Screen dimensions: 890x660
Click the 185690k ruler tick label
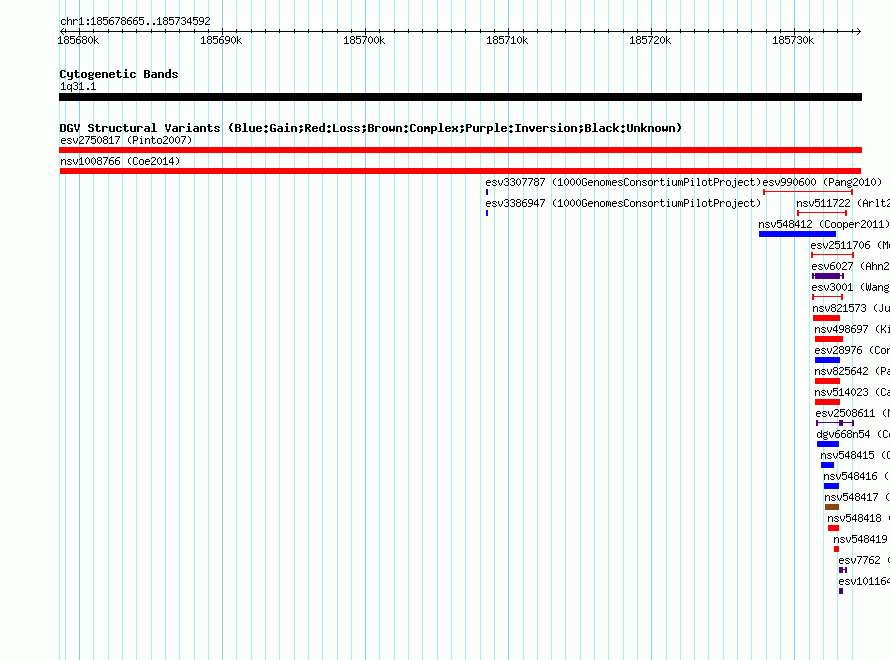[221, 40]
